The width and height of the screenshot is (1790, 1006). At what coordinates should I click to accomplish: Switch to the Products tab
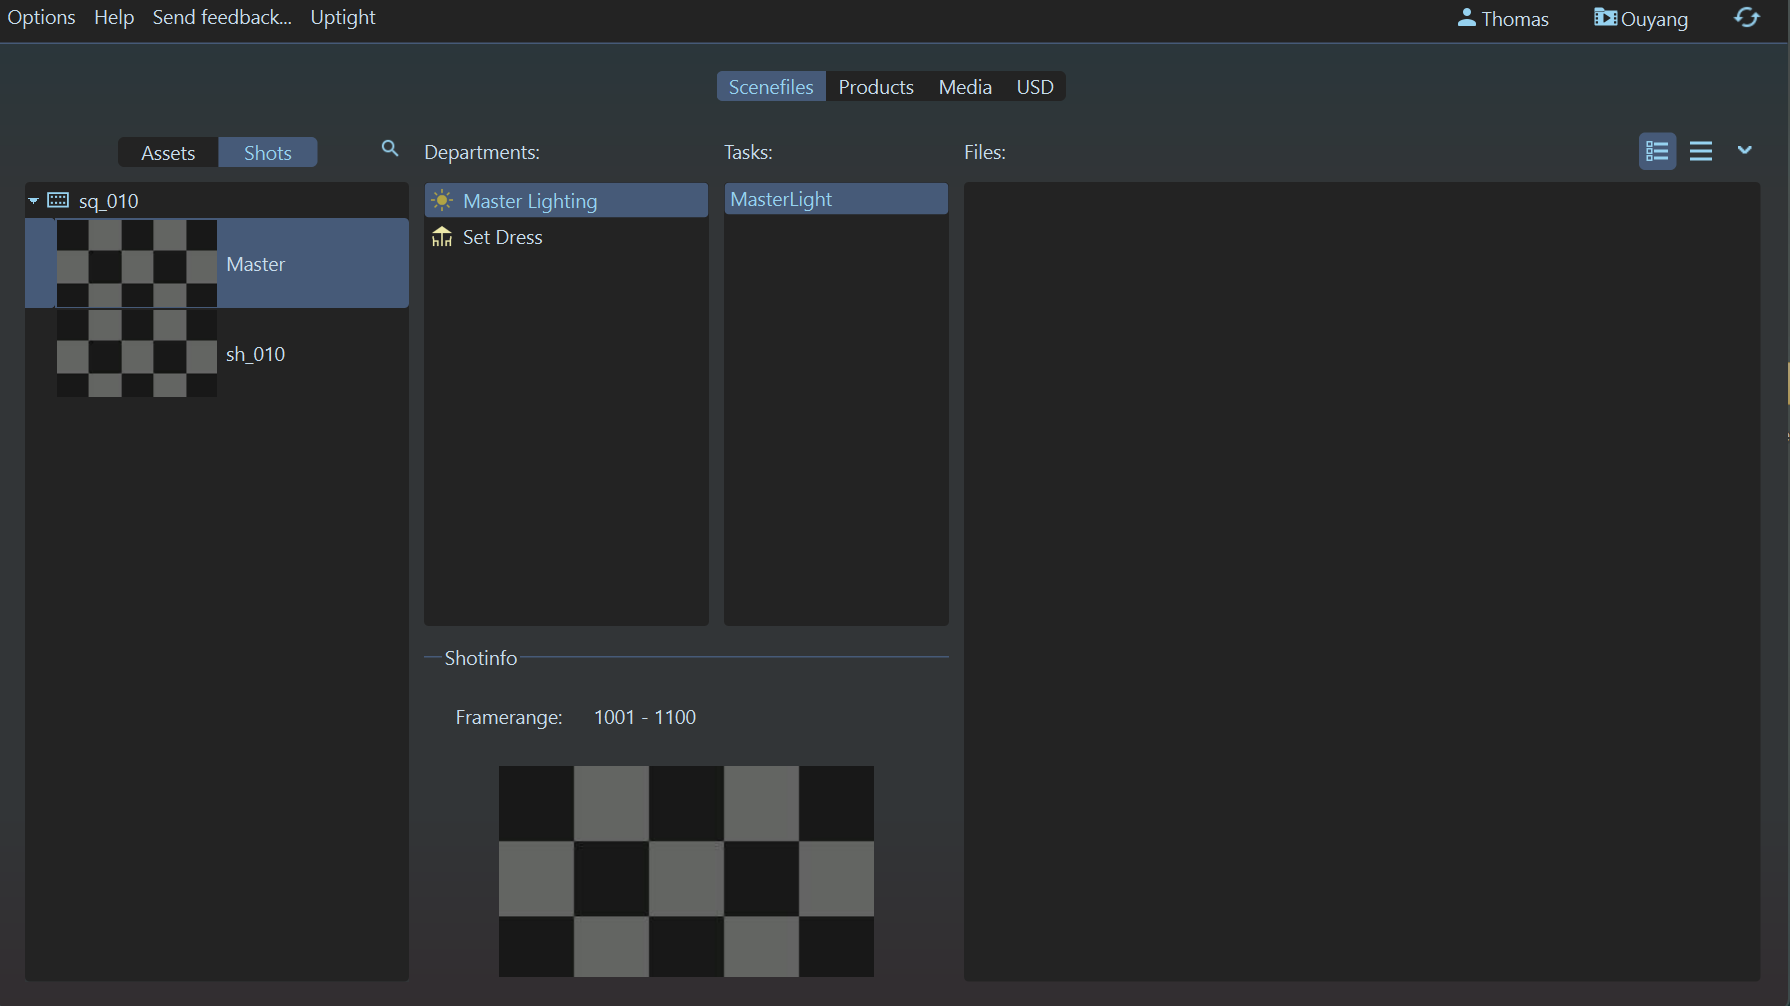[x=876, y=87]
